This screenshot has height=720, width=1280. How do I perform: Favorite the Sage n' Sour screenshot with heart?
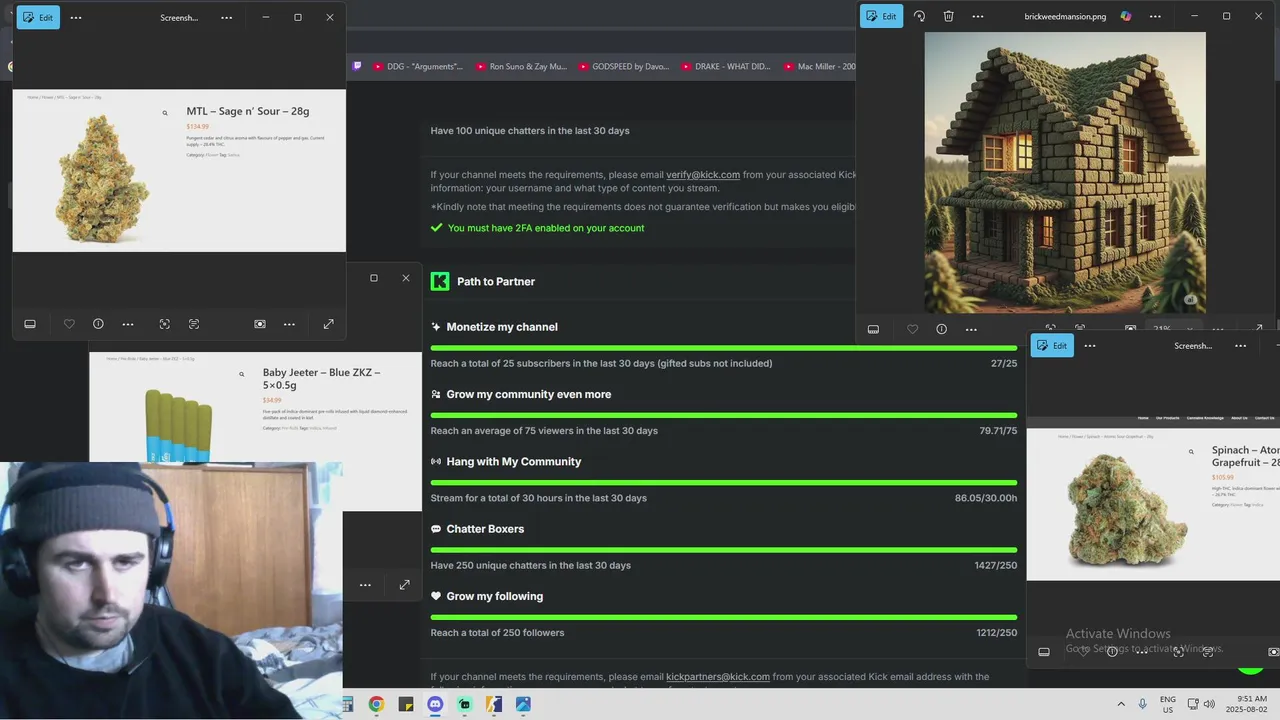69,324
